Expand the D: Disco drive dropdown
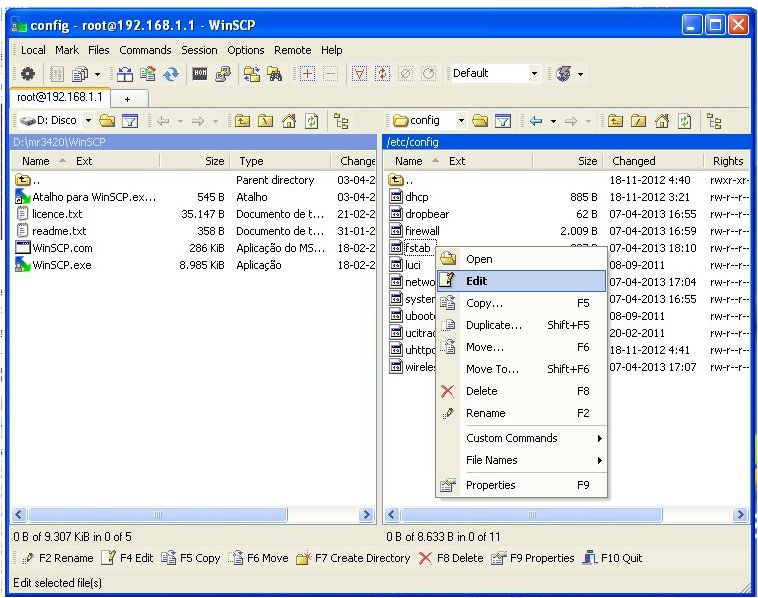This screenshot has height=598, width=758. 86,121
